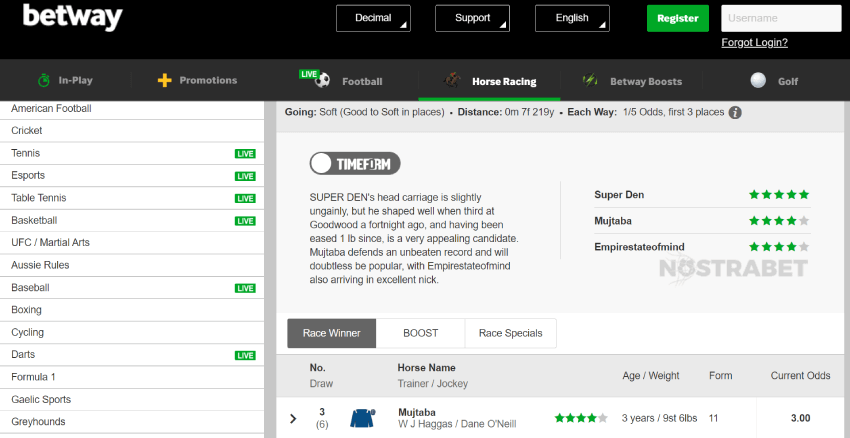850x438 pixels.
Task: Click Empirestateofmind's star rating
Action: pyautogui.click(x=779, y=247)
